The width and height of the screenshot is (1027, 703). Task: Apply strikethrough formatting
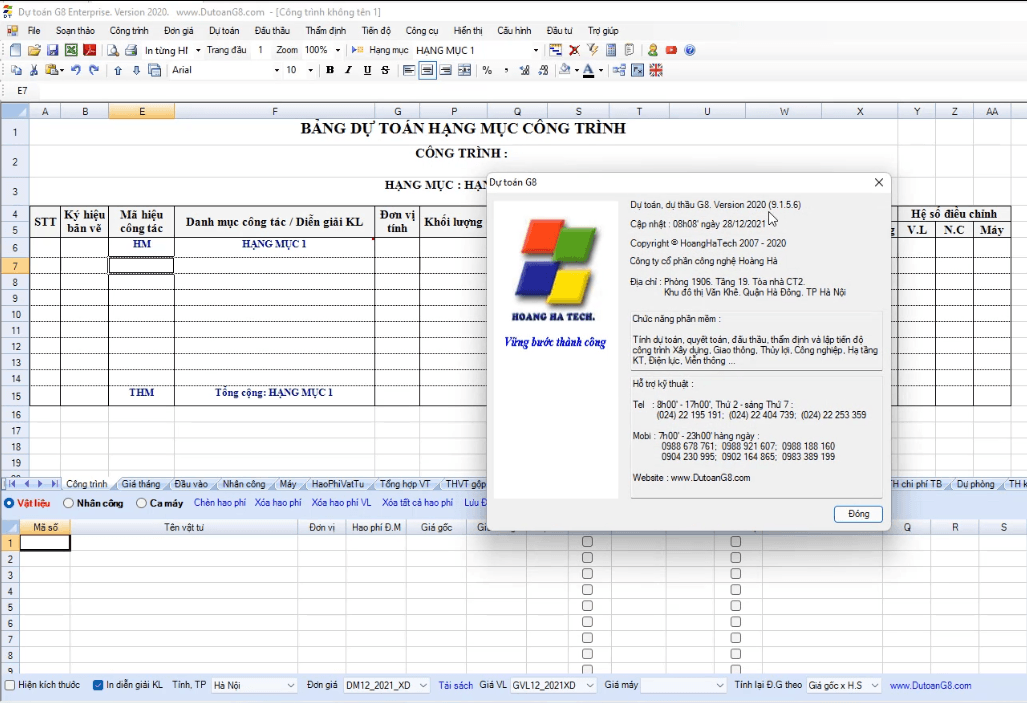point(385,70)
